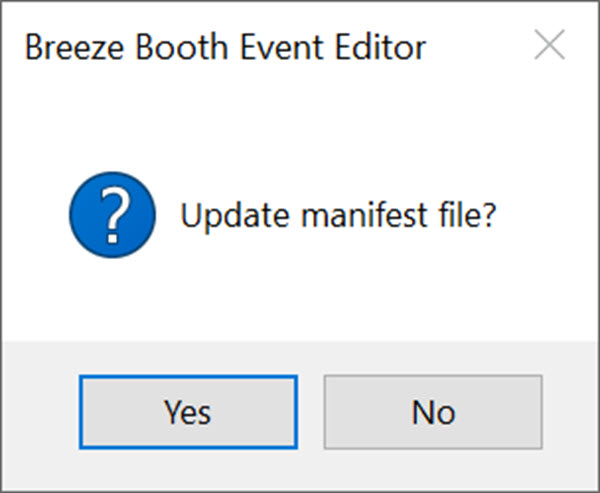The image size is (600, 493).
Task: Click the word 'manifest' in the prompt
Action: click(364, 215)
